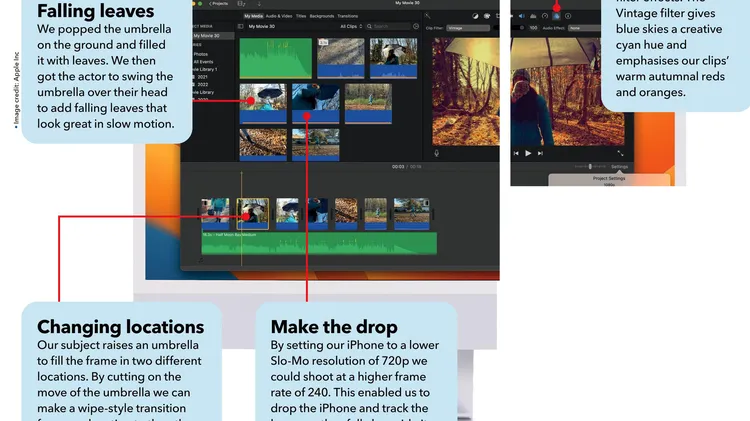Open the speed speedometer icon

(x=545, y=16)
